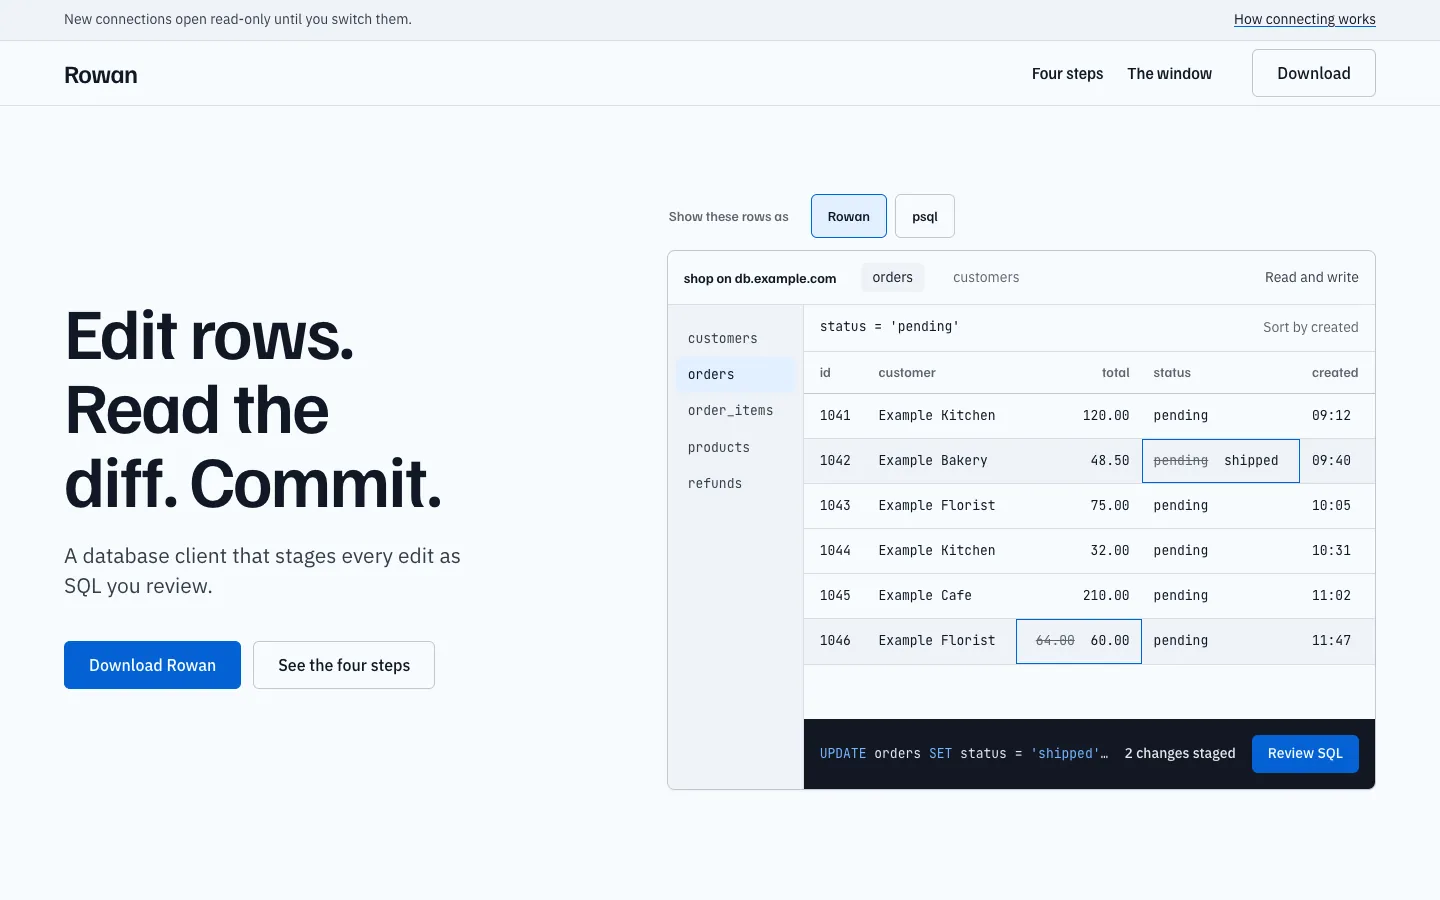Select orders in the table sidebar
Viewport: 1440px width, 900px height.
coord(735,375)
